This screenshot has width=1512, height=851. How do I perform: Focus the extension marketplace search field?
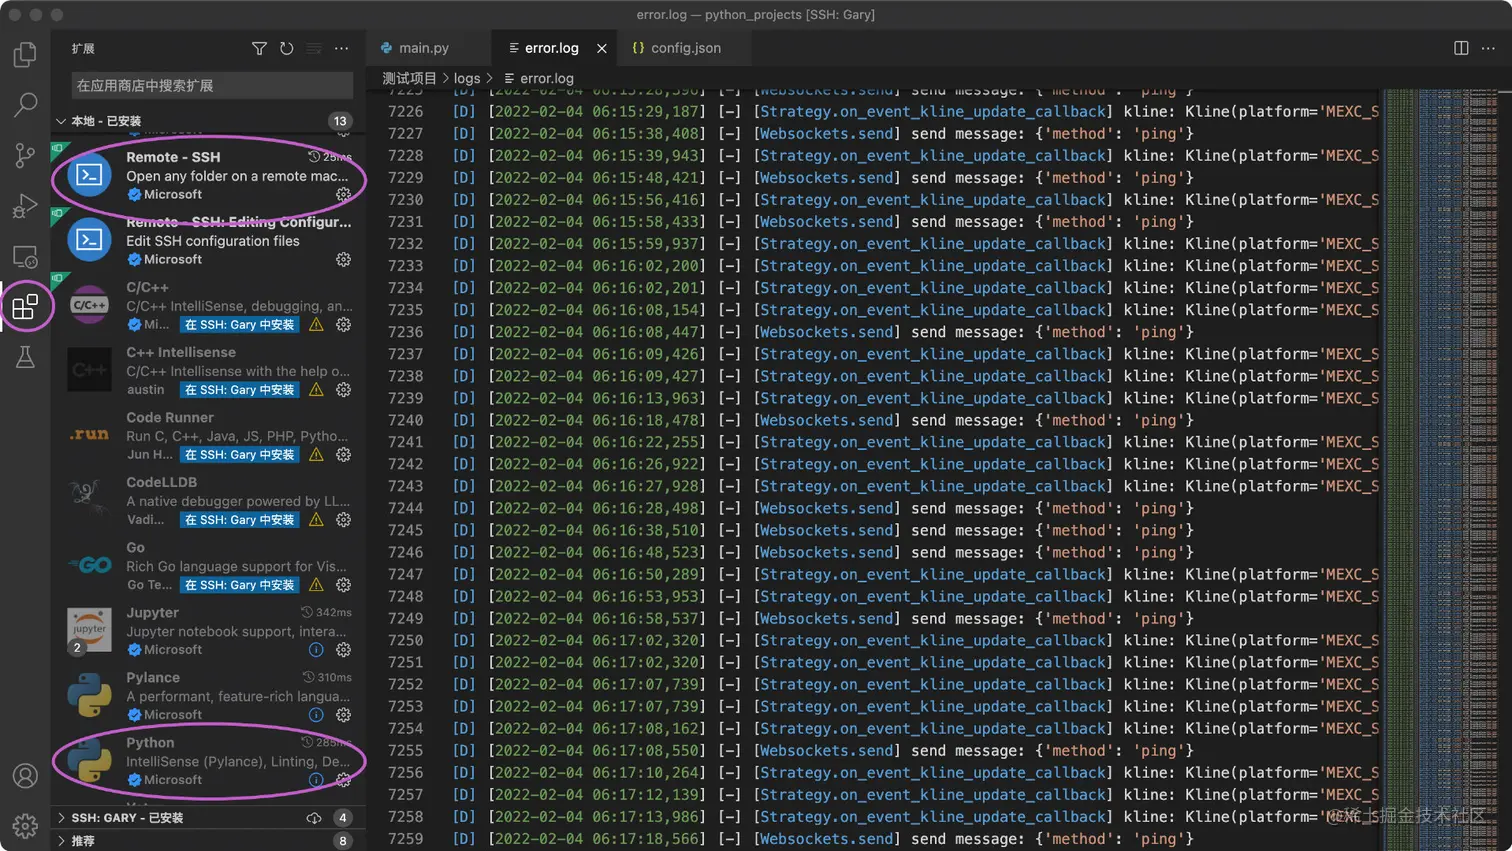(212, 85)
